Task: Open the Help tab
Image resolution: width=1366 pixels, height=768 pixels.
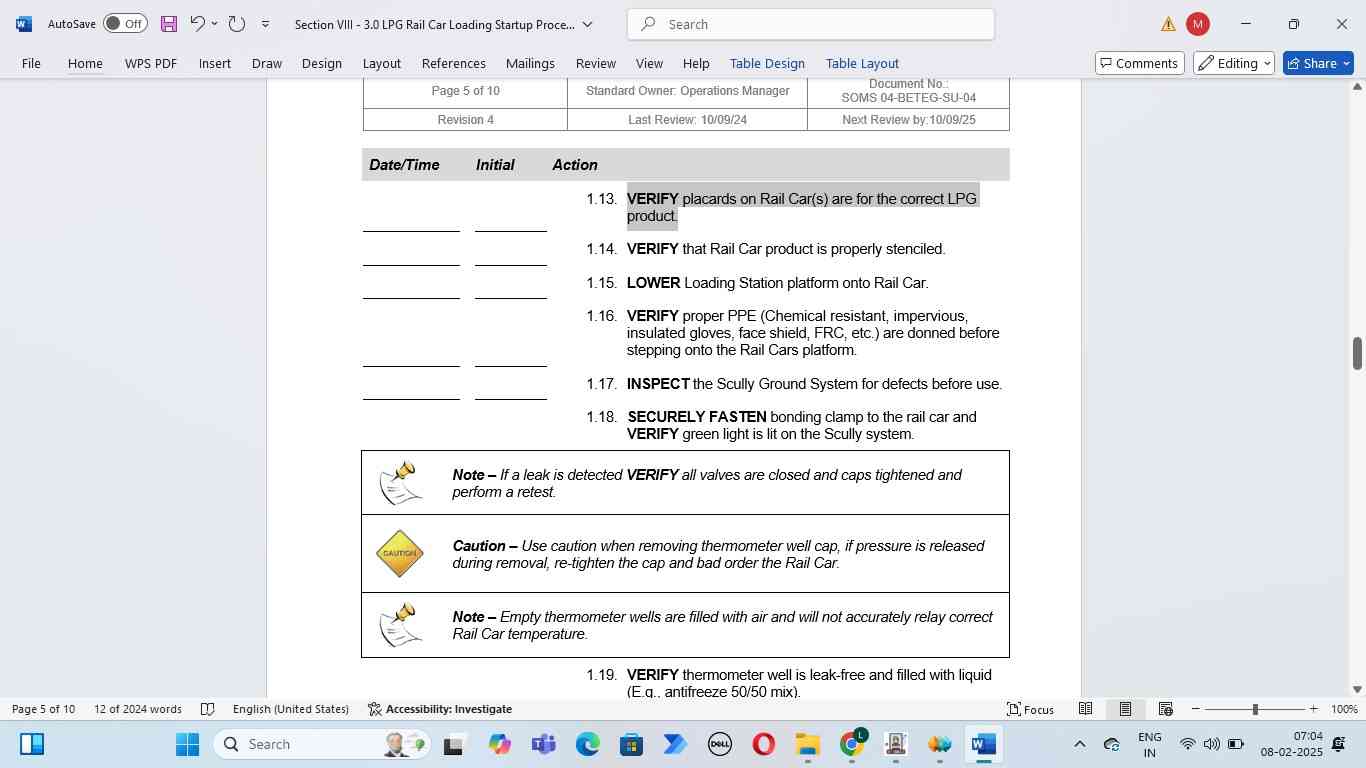Action: click(696, 63)
